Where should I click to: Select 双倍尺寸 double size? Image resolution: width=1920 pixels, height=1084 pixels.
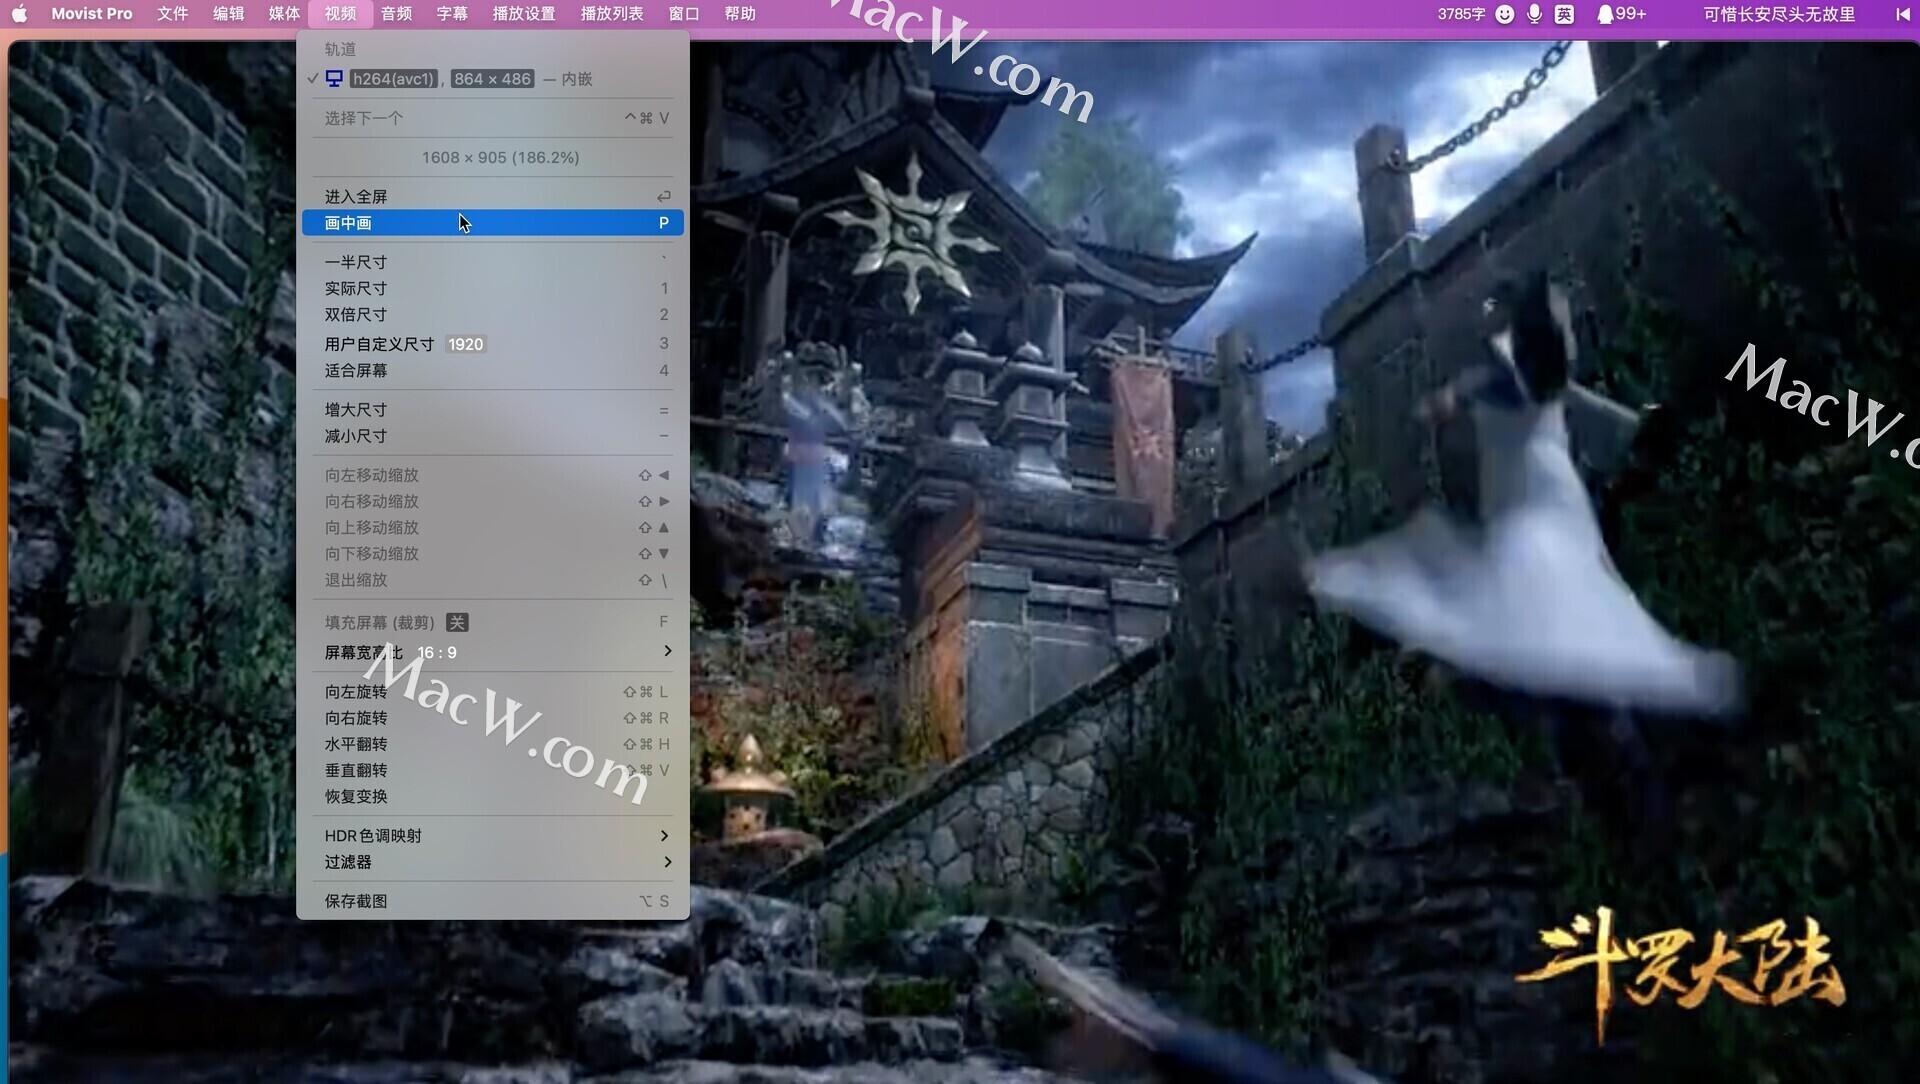click(x=493, y=314)
